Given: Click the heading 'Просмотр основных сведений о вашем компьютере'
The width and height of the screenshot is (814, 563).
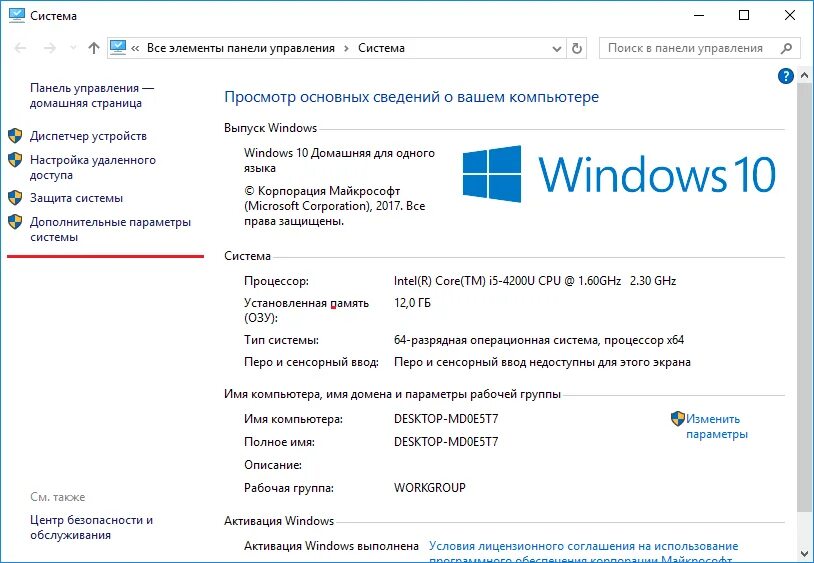Looking at the screenshot, I should coord(412,97).
